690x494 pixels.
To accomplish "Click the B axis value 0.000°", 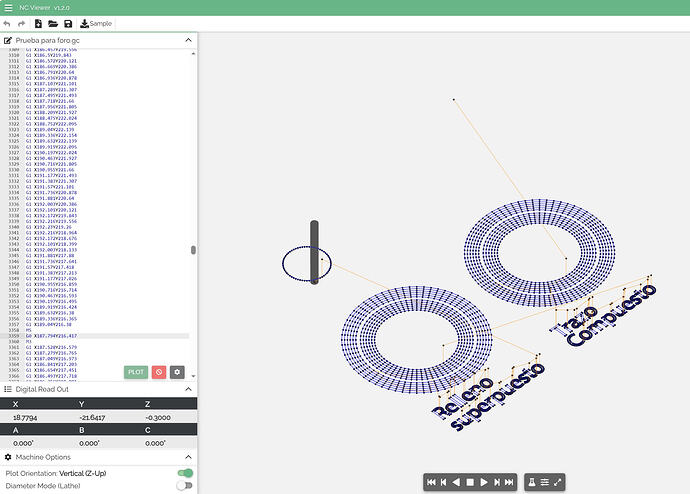I will [89, 443].
